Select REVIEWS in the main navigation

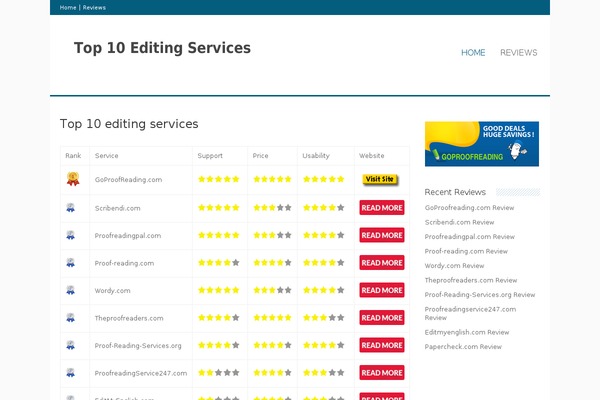(518, 53)
